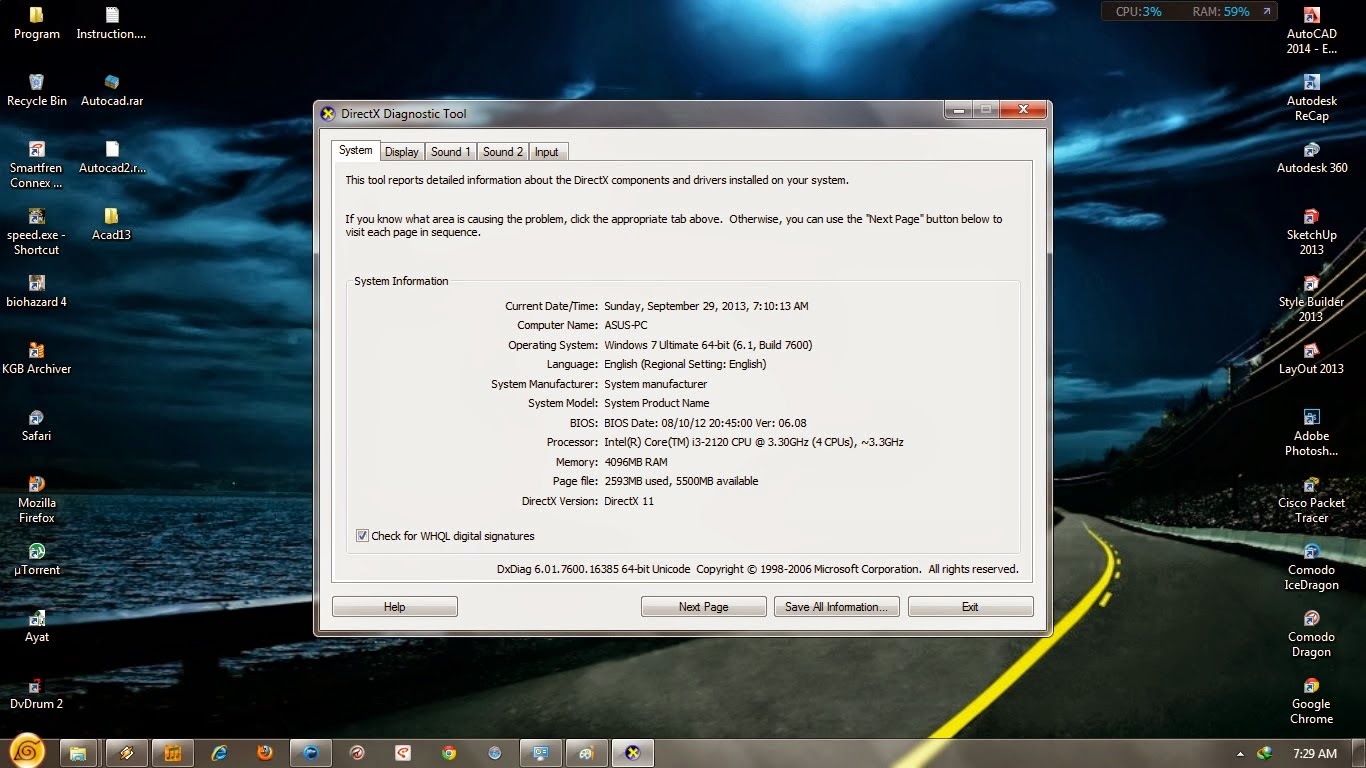Open the orange music player taskbar icon
This screenshot has width=1366, height=768.
[172, 753]
